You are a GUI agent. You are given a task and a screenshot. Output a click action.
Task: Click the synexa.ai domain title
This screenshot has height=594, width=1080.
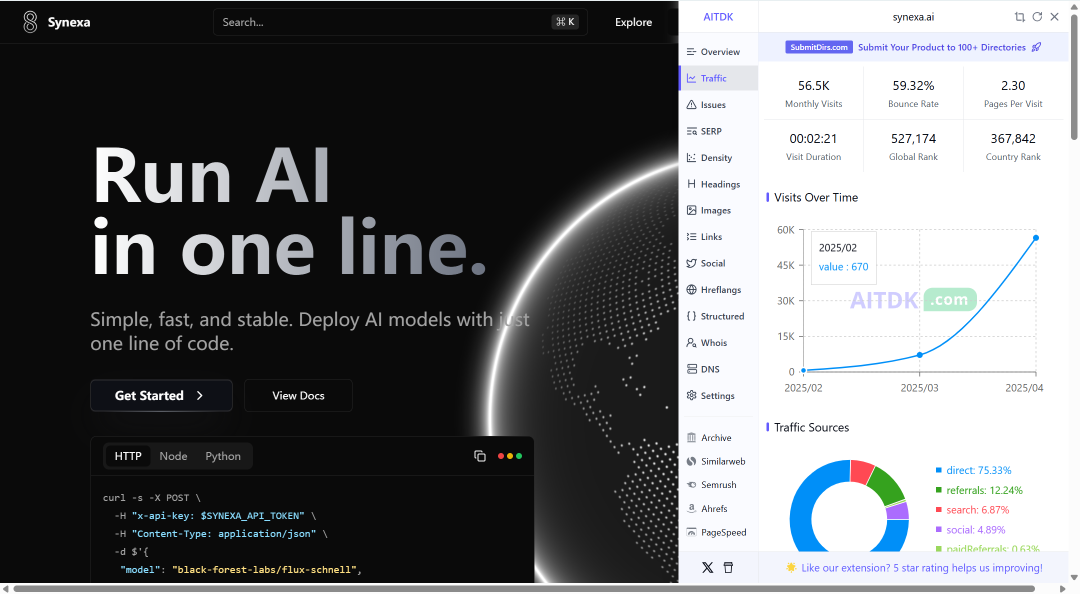coord(913,17)
